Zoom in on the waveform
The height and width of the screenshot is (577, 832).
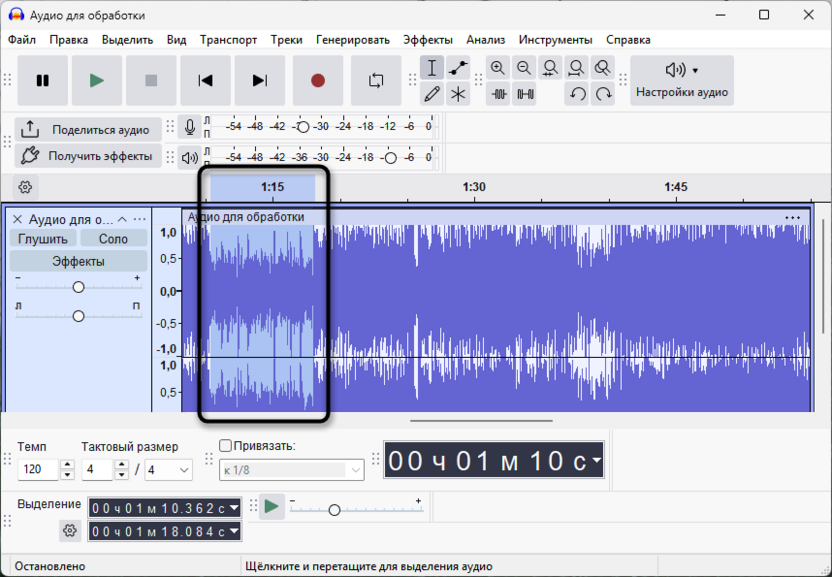point(497,67)
